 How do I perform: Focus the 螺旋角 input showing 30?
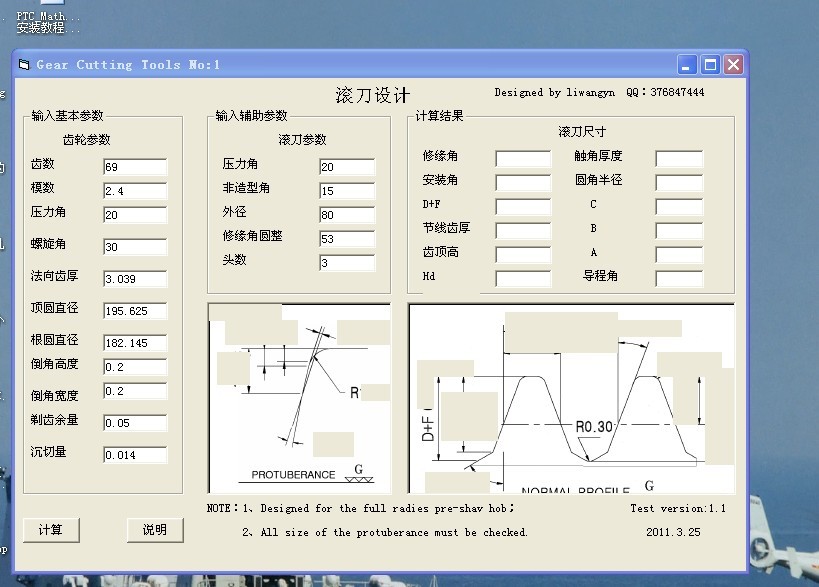135,246
